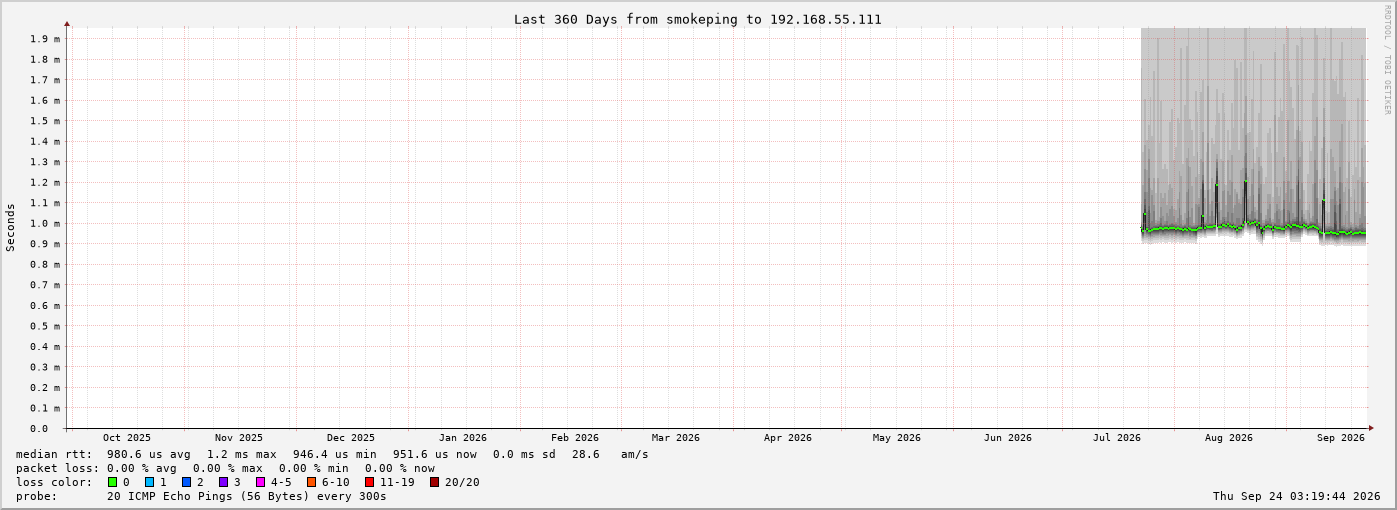Screen dimensions: 1397x510
Task: Click the Jan 2026 x-axis label
Action: coord(463,437)
